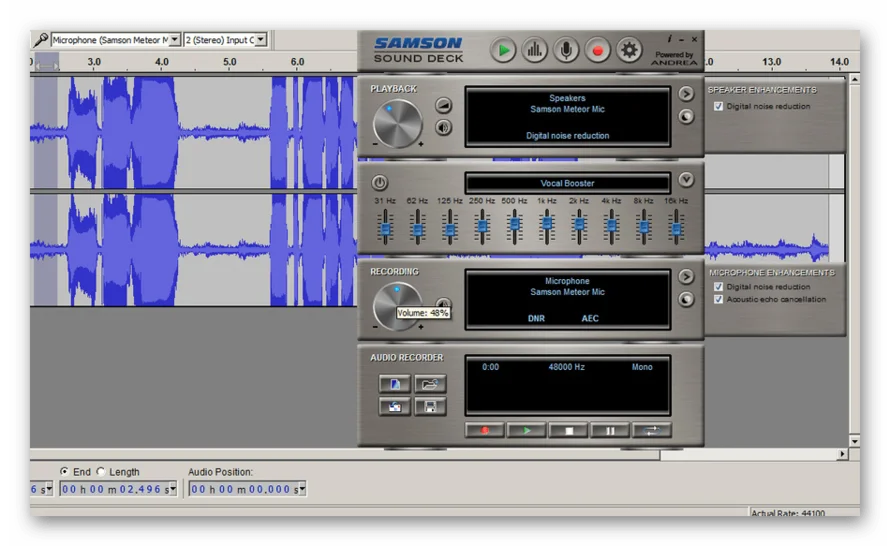This screenshot has height=546, width=890.
Task: Open the selection end time format dropdown
Action: tap(173, 489)
